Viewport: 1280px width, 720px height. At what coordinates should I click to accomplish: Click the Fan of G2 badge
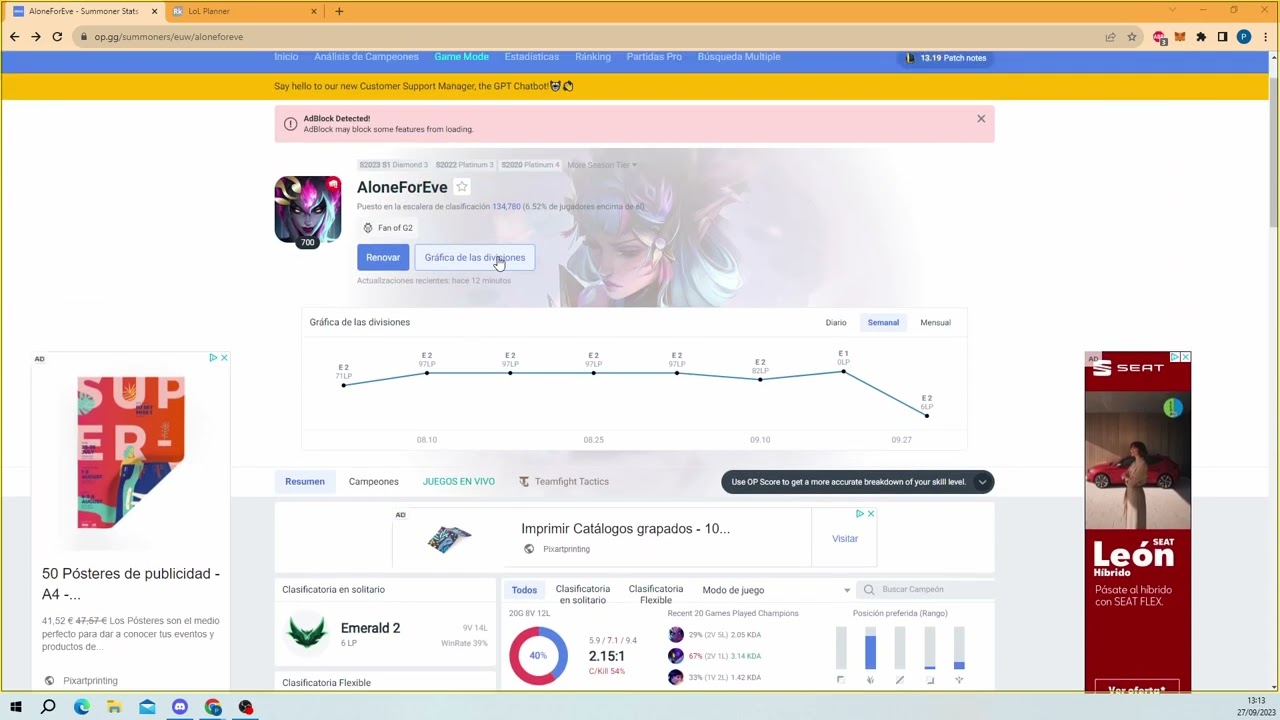(x=387, y=228)
